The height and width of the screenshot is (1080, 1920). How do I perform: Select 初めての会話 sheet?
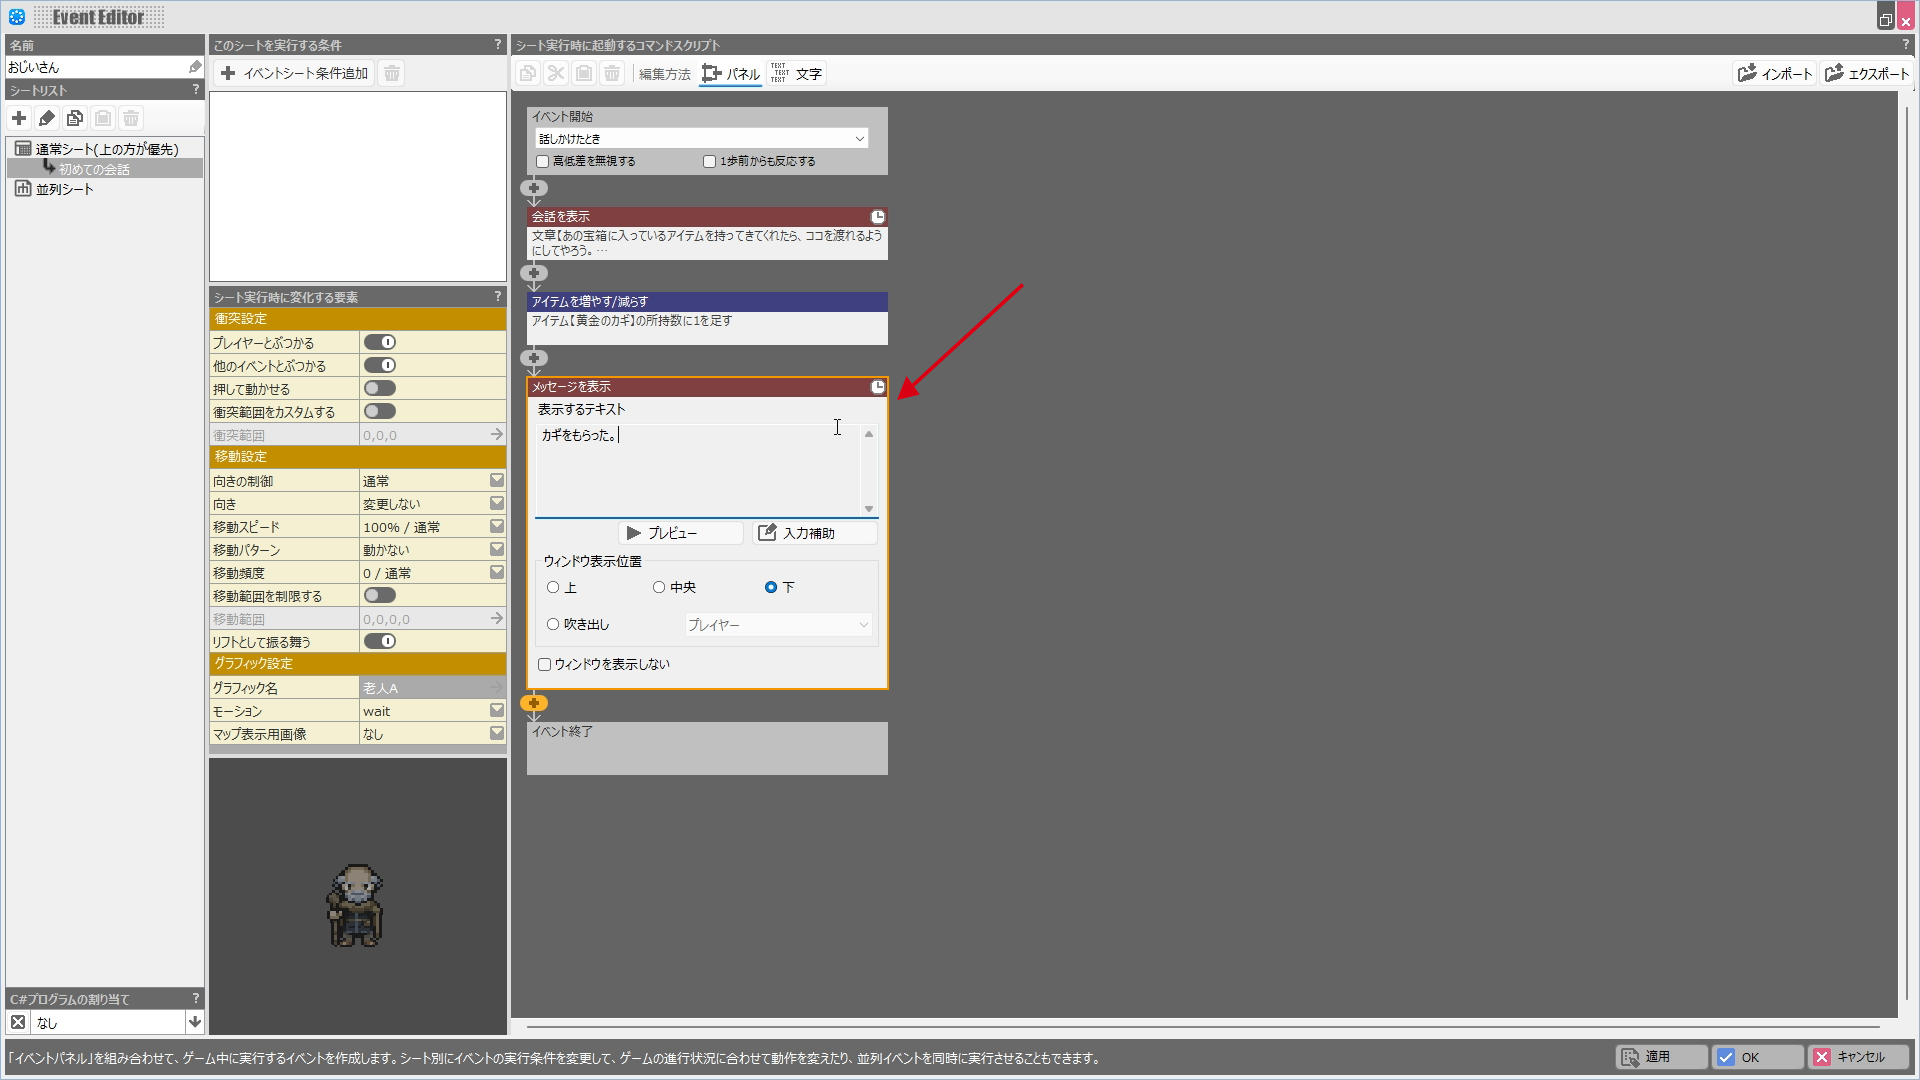(94, 169)
